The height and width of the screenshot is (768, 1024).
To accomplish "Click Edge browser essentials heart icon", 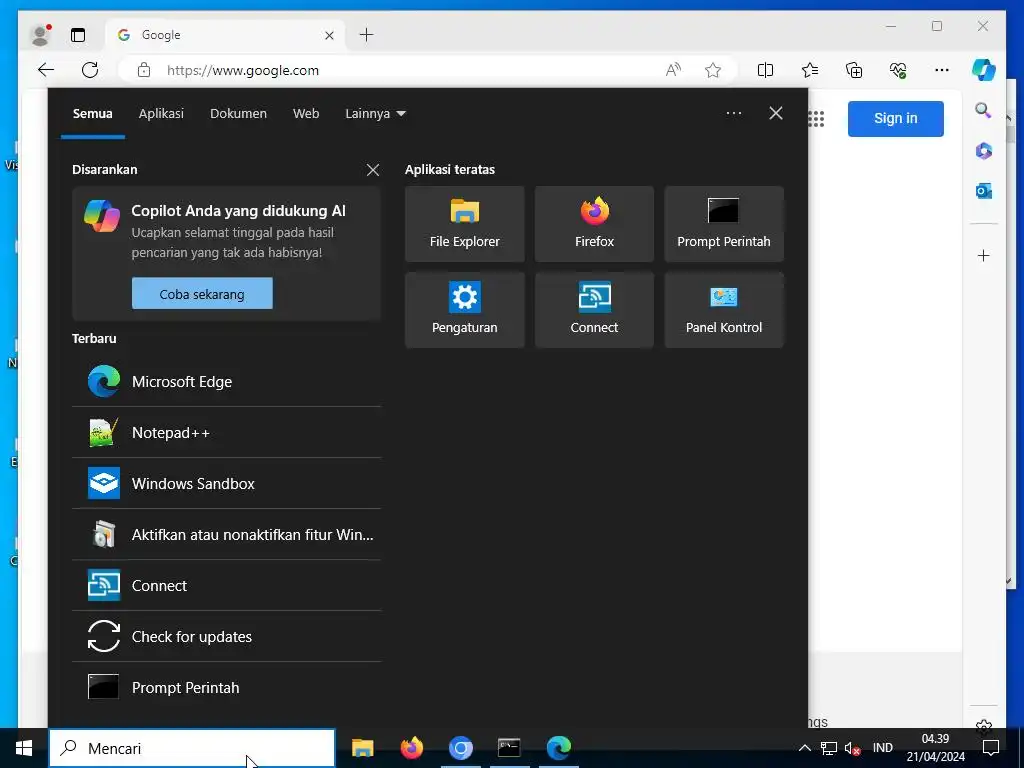I will click(x=898, y=70).
